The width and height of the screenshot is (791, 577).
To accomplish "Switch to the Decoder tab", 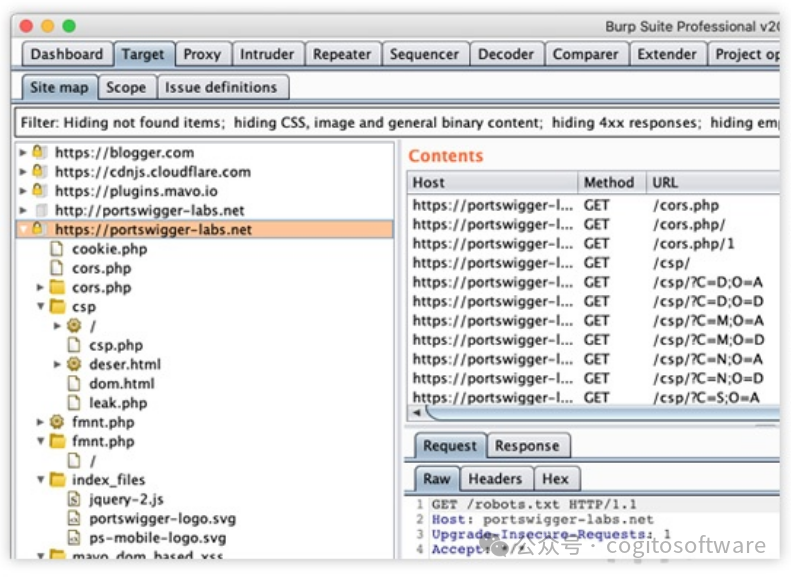I will coord(506,54).
